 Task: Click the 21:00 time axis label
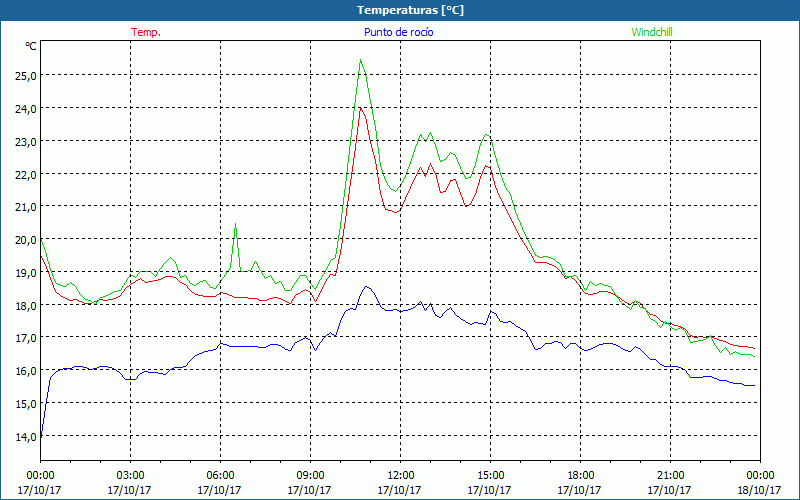pos(670,476)
